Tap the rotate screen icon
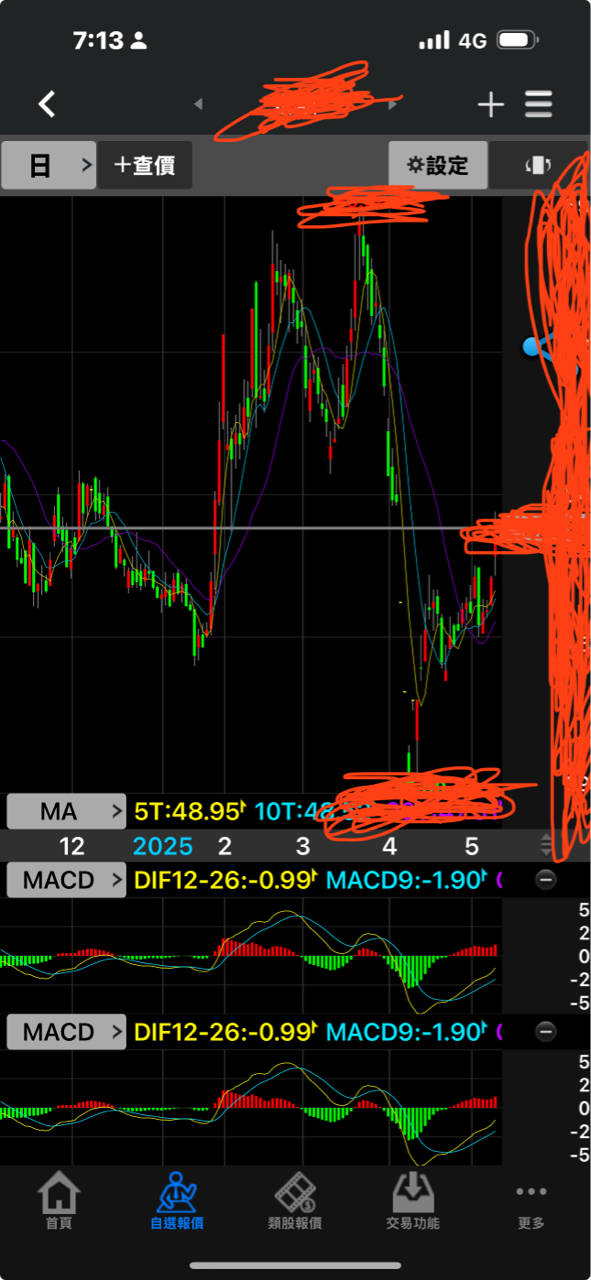The image size is (591, 1280). [538, 165]
